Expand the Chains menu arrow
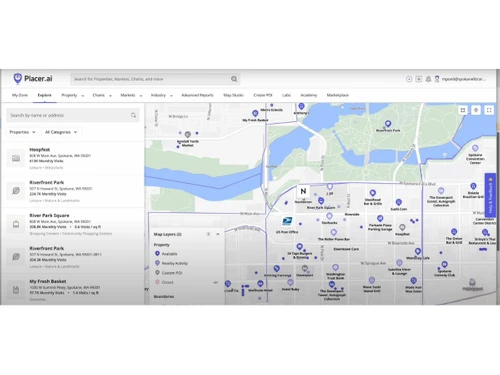This screenshot has width=500, height=375. (x=110, y=96)
